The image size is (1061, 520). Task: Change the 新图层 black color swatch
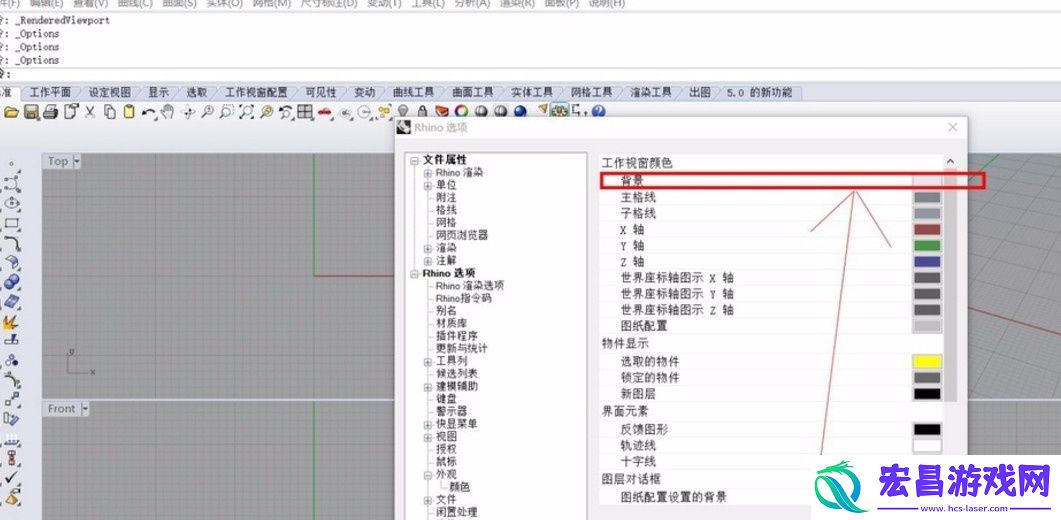927,393
